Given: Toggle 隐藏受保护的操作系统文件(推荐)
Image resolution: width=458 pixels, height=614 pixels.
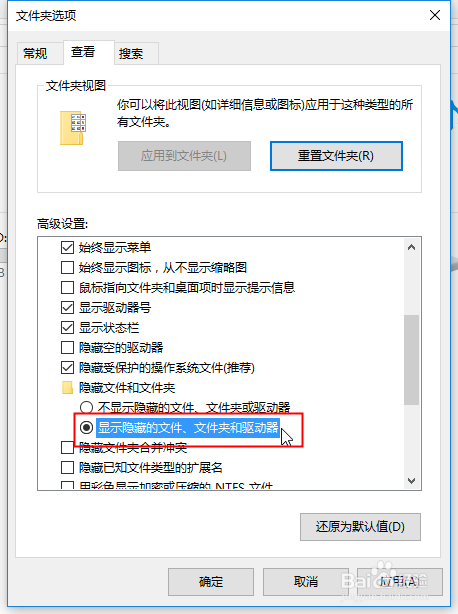Looking at the screenshot, I should [67, 368].
